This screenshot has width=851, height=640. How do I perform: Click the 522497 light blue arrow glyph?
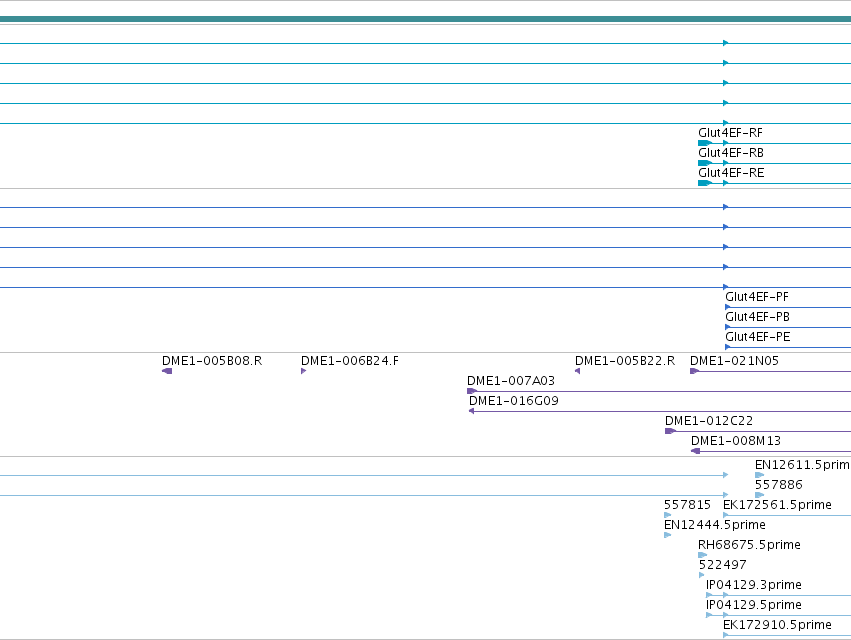click(702, 575)
